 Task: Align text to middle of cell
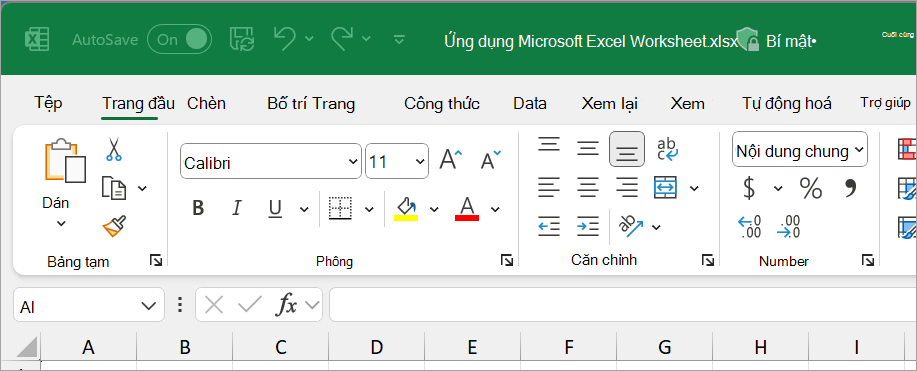click(587, 148)
